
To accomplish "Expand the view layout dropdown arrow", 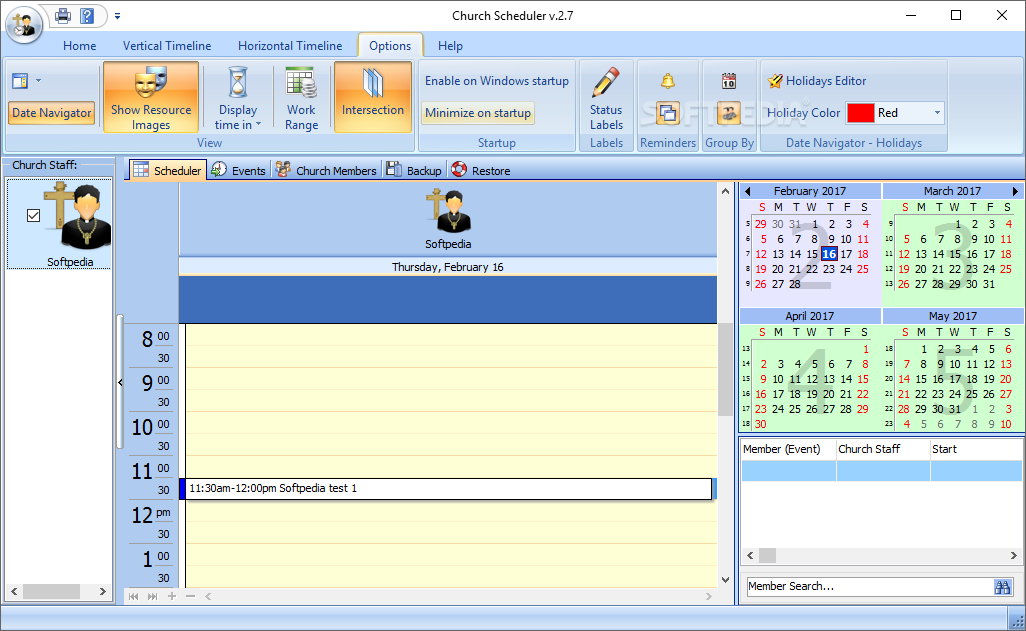I will (x=38, y=81).
